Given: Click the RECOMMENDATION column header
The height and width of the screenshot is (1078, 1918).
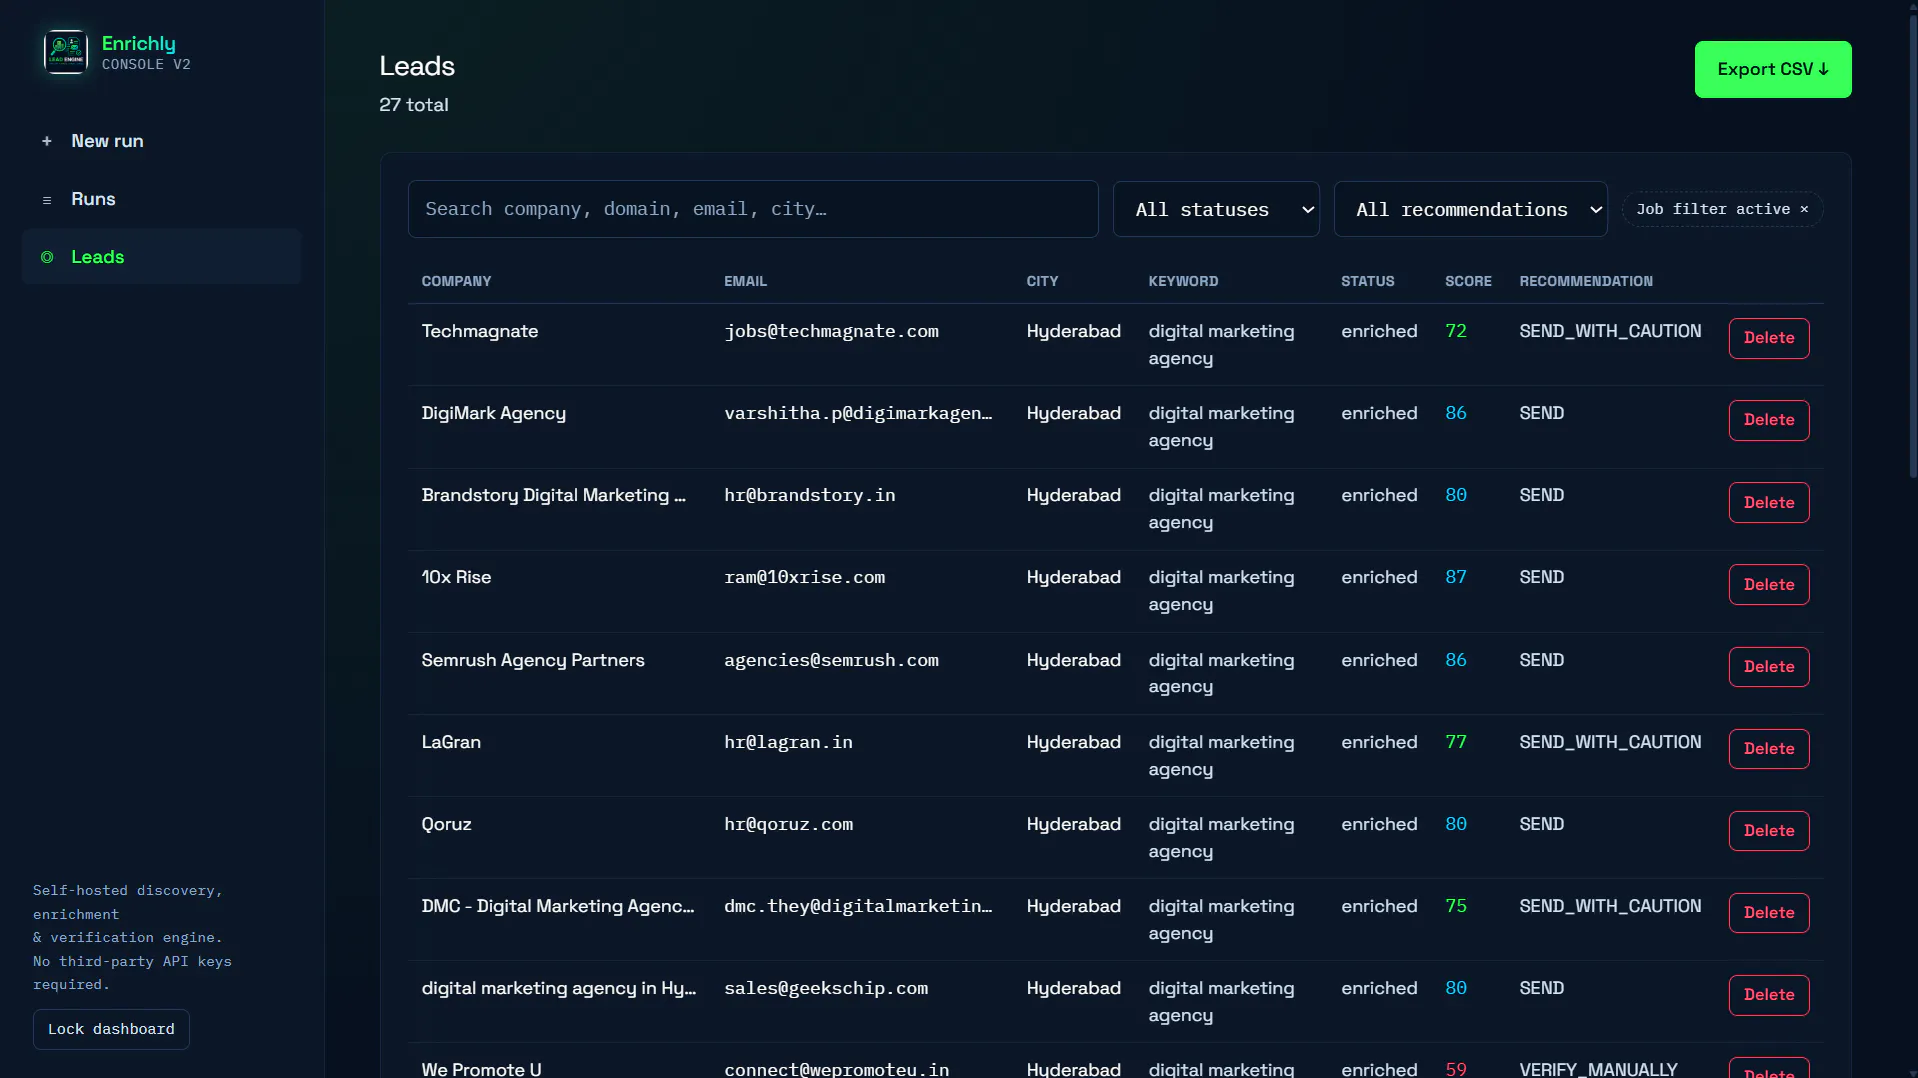Looking at the screenshot, I should 1586,281.
